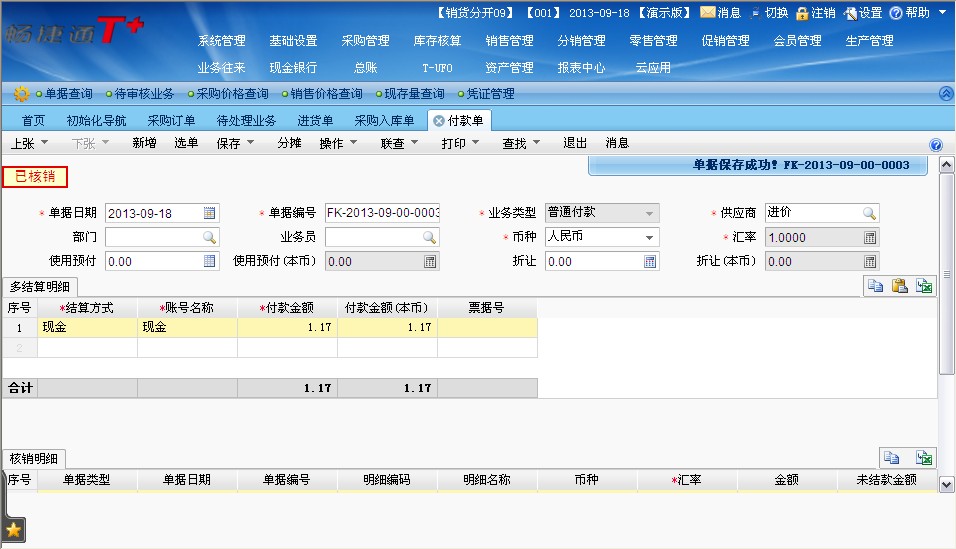The width and height of the screenshot is (956, 549).
Task: Export 多结算明细 grid to Excel
Action: click(x=924, y=285)
